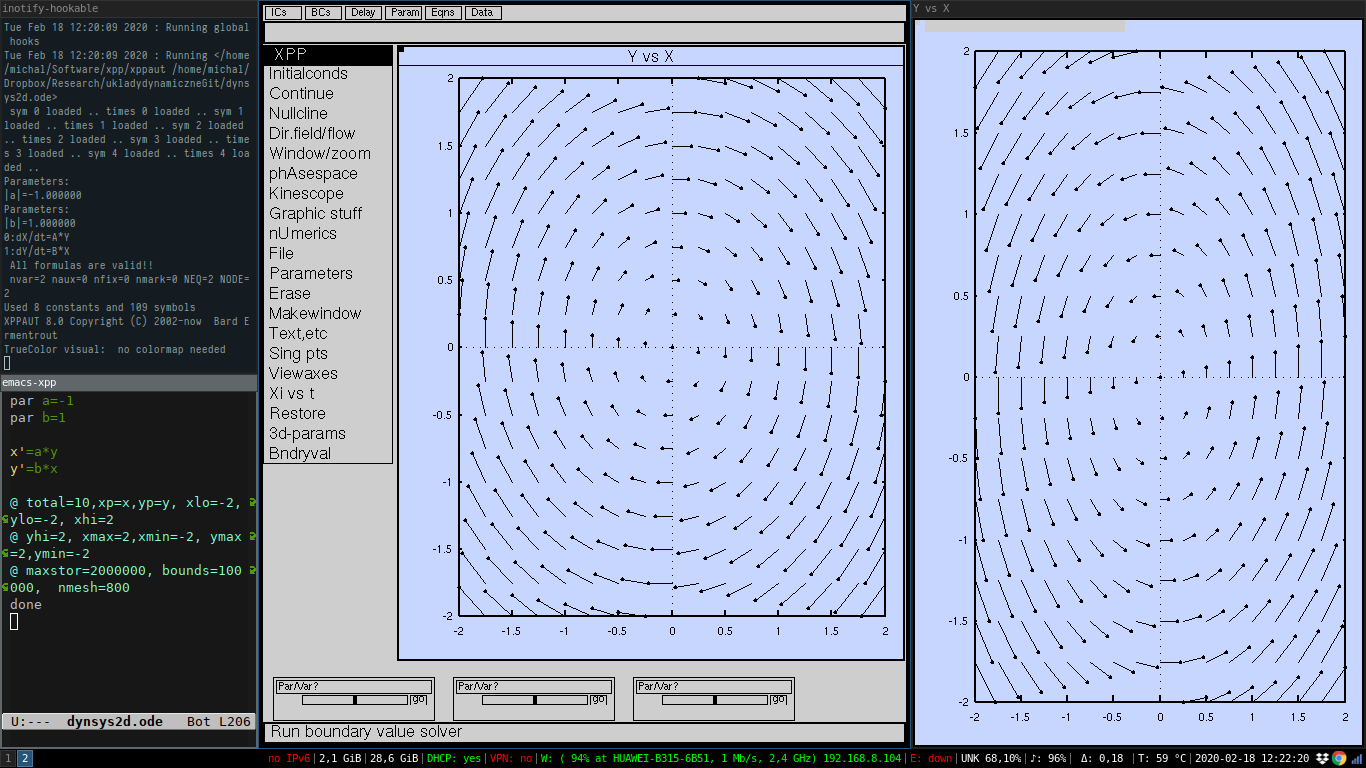Choose Restore from the XPP menu
Viewport: 1366px width, 768px height.
328,414
